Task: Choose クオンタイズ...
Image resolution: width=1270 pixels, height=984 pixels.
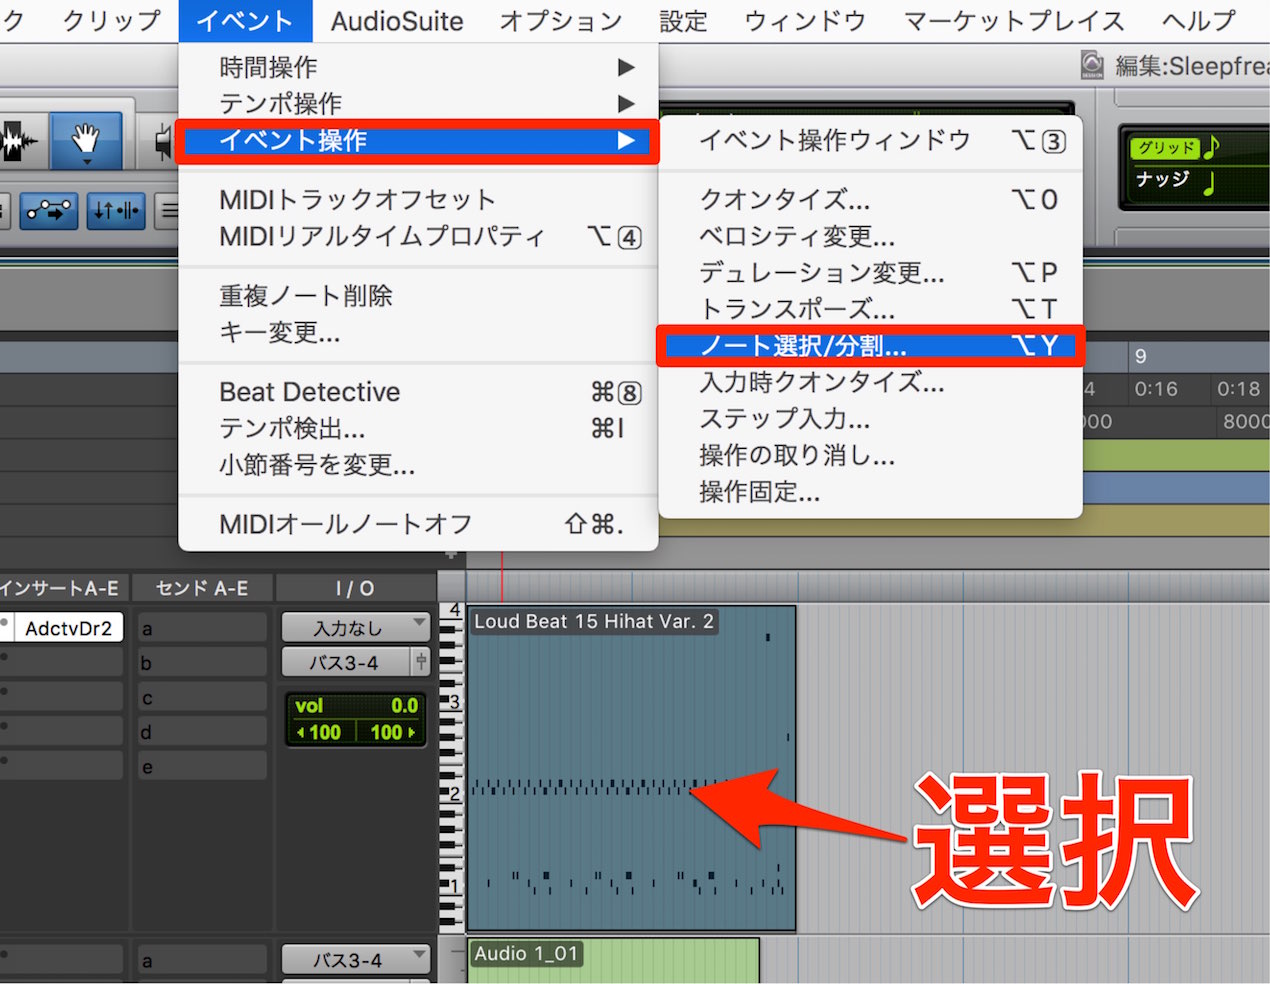Action: (870, 200)
